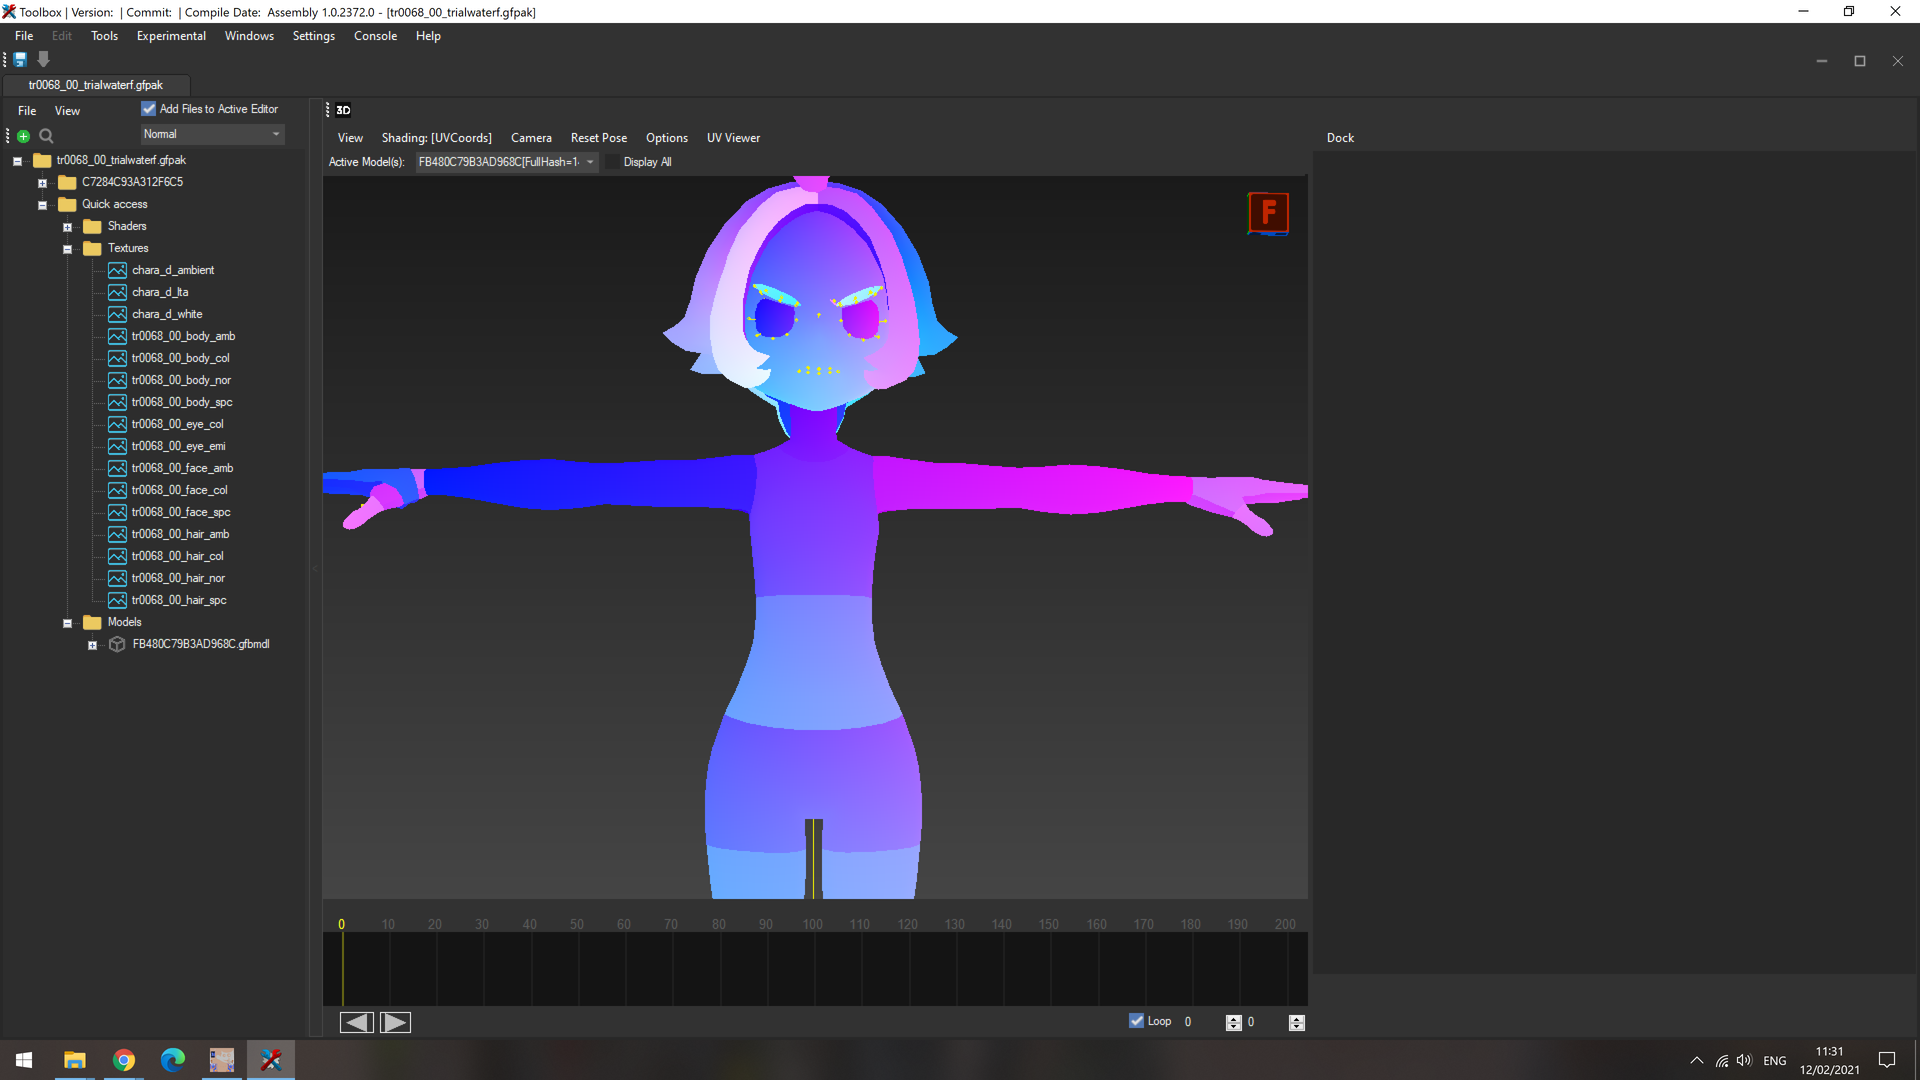Collapse the tr0068_00_trialwaterf.gfpak root node
Viewport: 1920px width, 1080px height.
(x=17, y=161)
